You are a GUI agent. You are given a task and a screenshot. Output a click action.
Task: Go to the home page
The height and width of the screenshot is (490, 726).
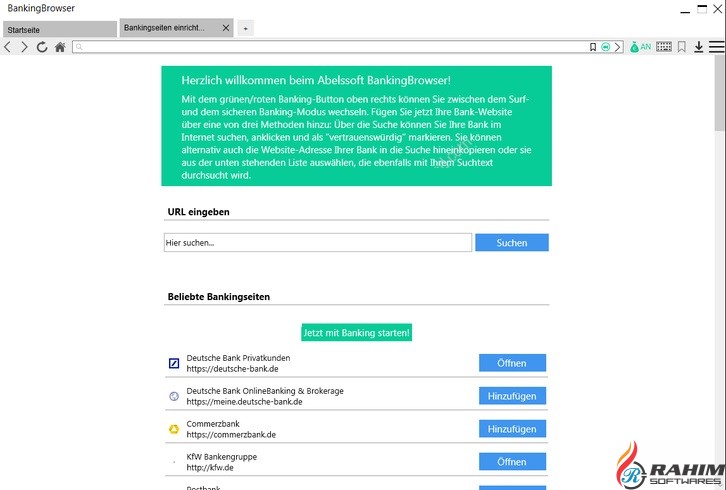coord(60,47)
